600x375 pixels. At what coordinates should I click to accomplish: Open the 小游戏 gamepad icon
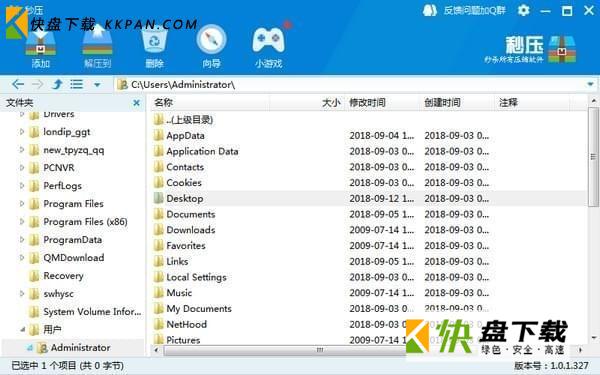(269, 47)
